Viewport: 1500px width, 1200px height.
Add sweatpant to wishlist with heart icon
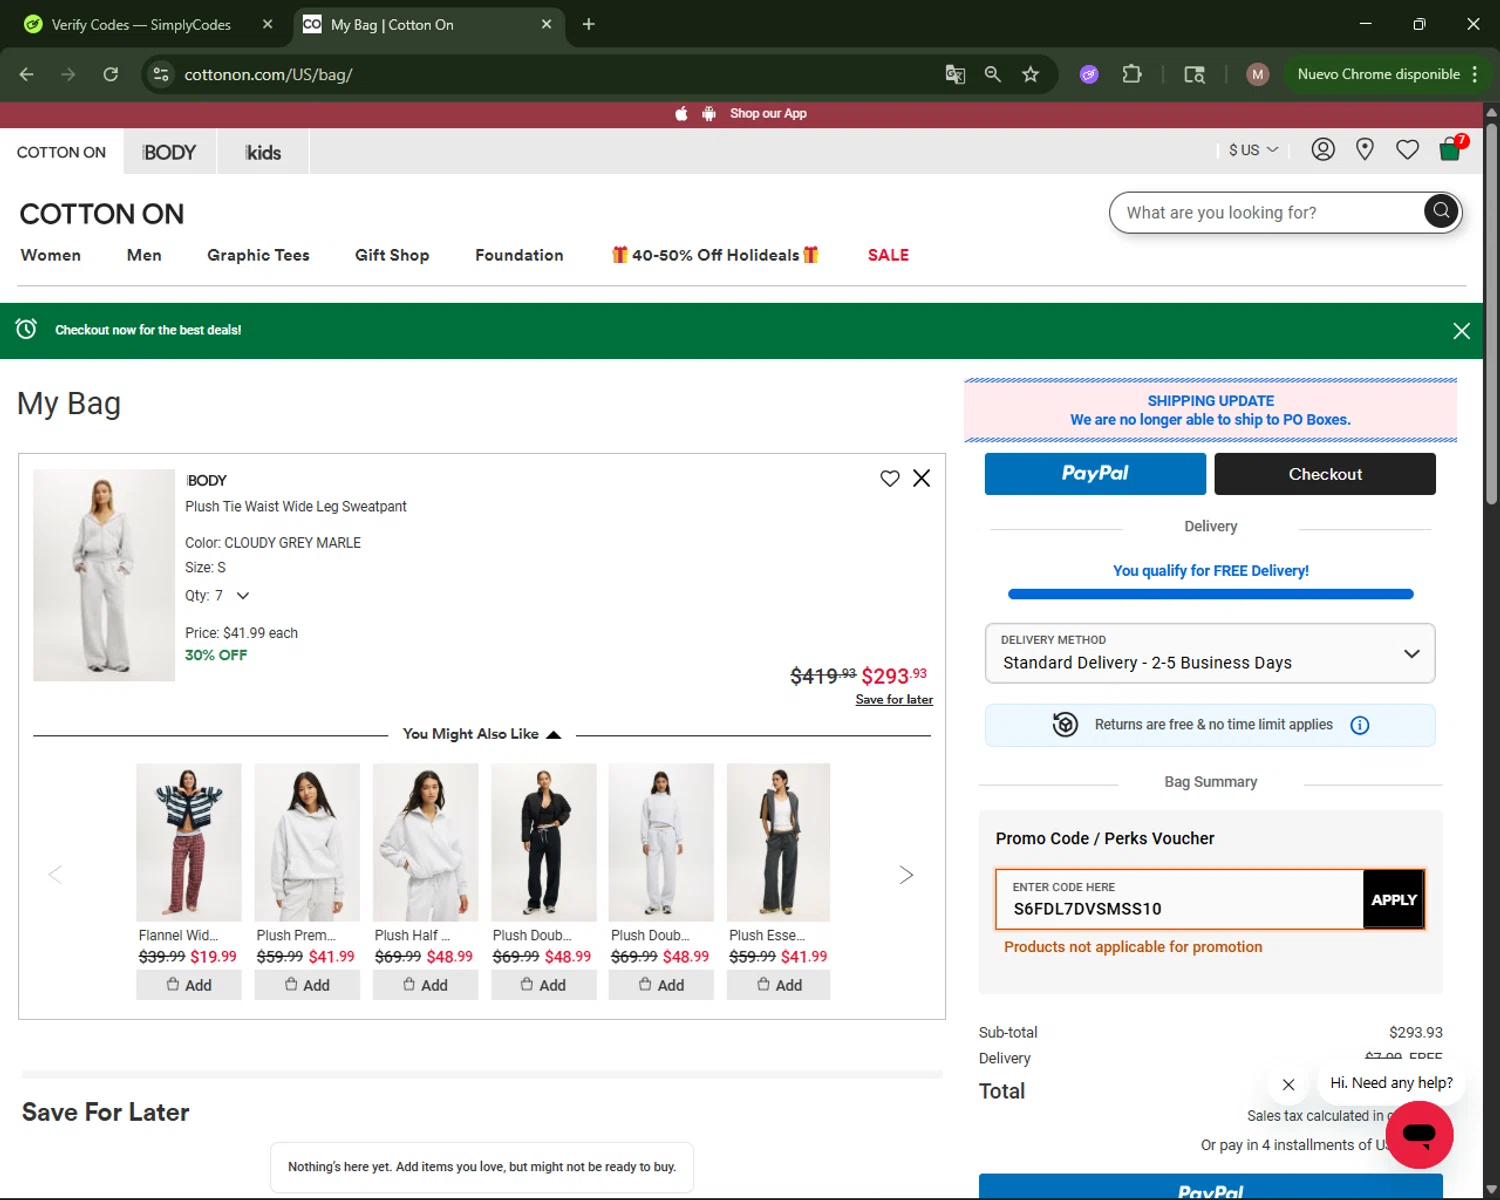[890, 478]
